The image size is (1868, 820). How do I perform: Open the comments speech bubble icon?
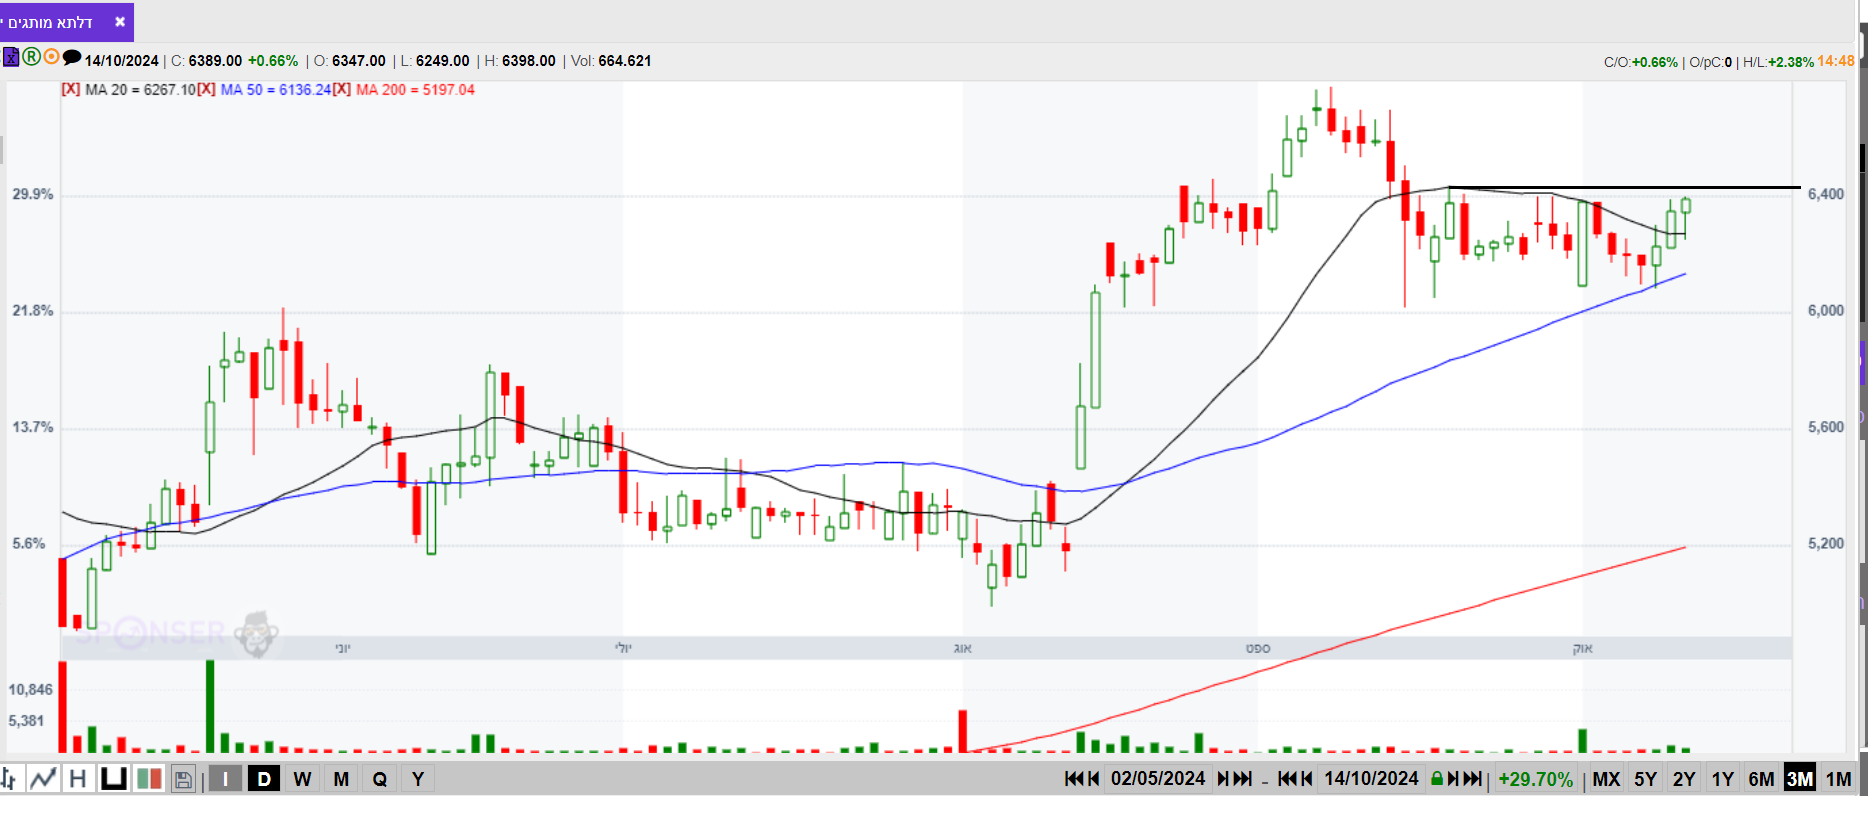point(72,58)
